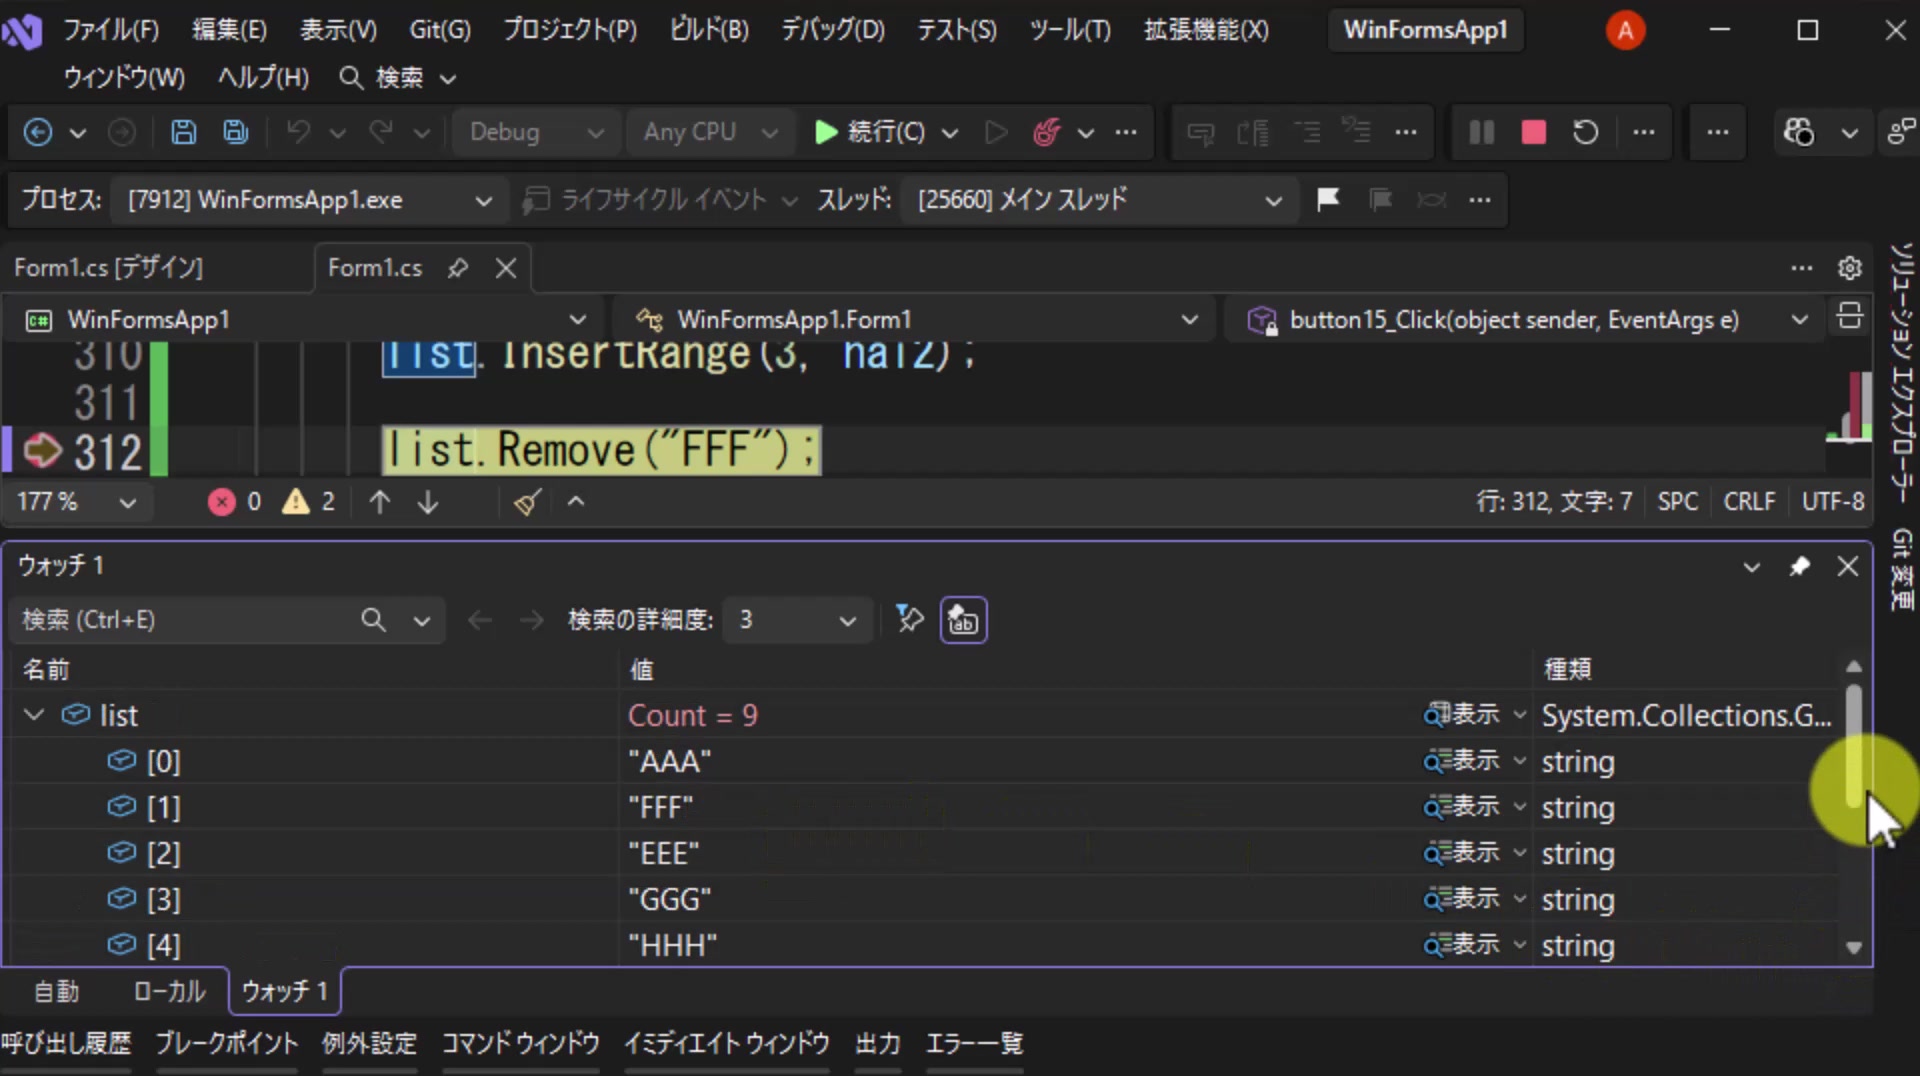The height and width of the screenshot is (1076, 1920).
Task: Open the Debug configuration dropdown
Action: [535, 132]
